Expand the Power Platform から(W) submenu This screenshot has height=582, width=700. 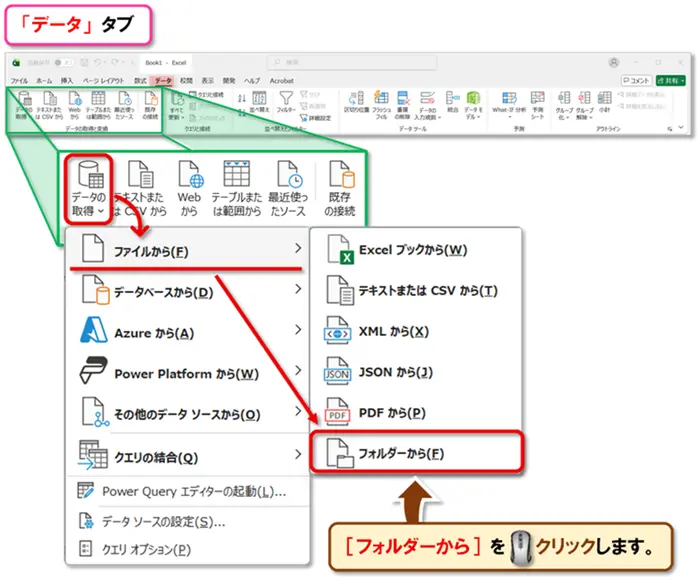click(188, 373)
